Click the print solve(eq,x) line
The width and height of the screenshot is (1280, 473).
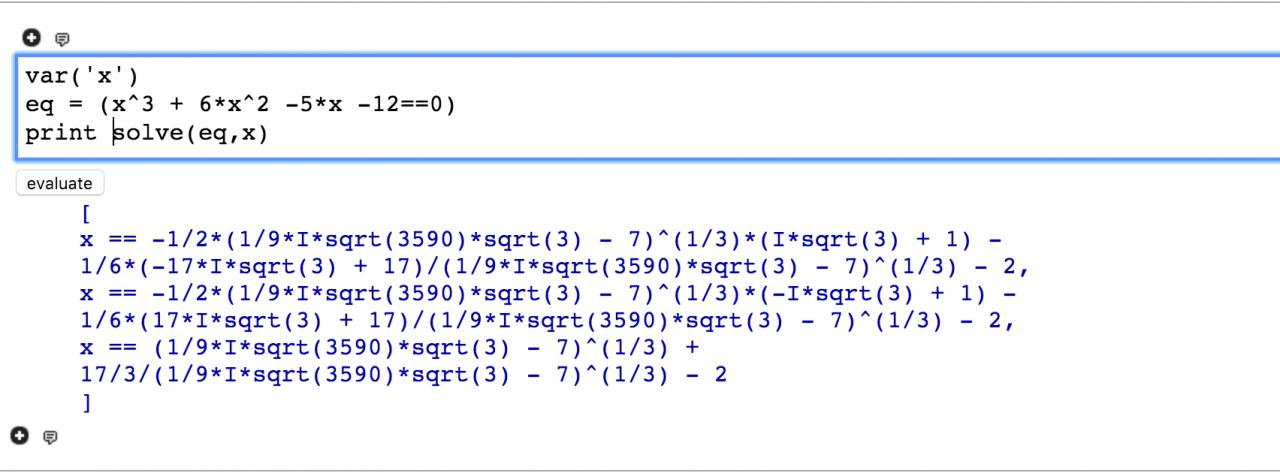coord(147,133)
